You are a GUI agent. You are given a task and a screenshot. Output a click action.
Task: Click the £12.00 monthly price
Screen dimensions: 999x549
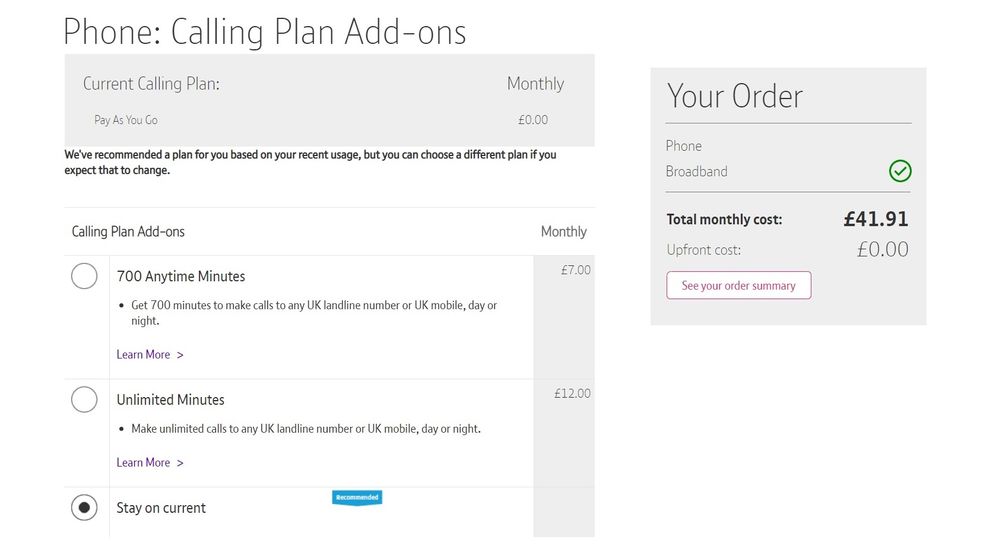click(572, 394)
